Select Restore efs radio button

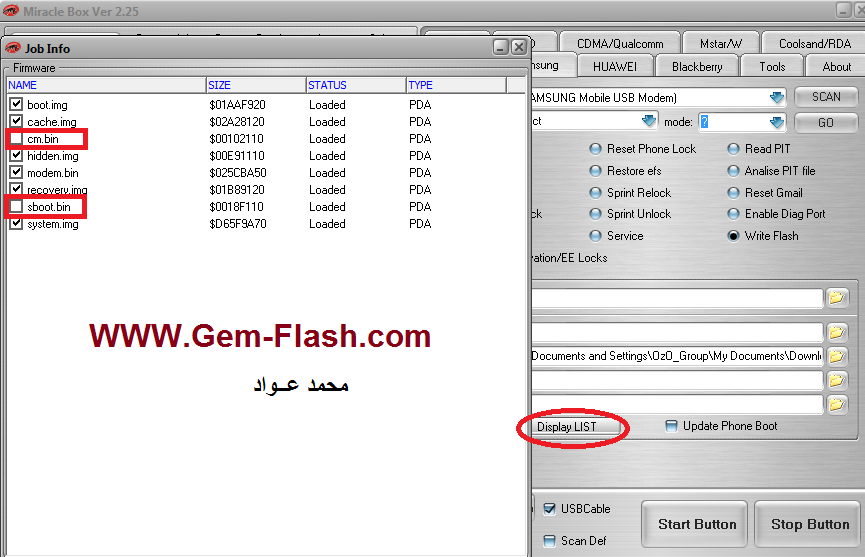[595, 171]
